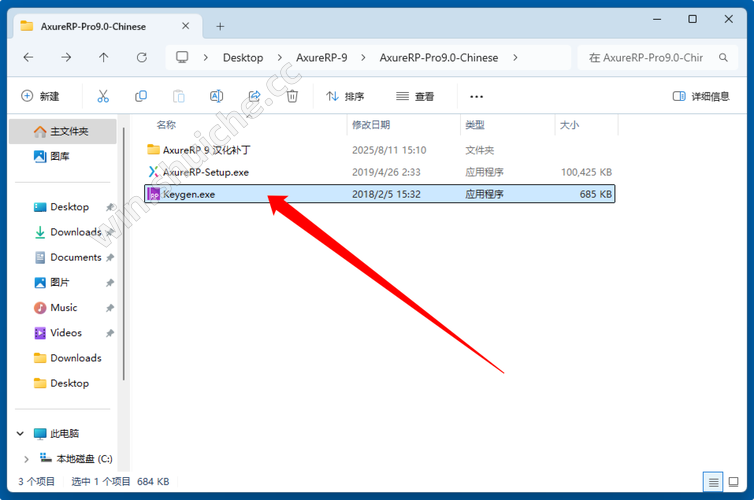Viewport: 754px width, 500px height.
Task: Open 图库 in the sidebar
Action: [x=60, y=156]
